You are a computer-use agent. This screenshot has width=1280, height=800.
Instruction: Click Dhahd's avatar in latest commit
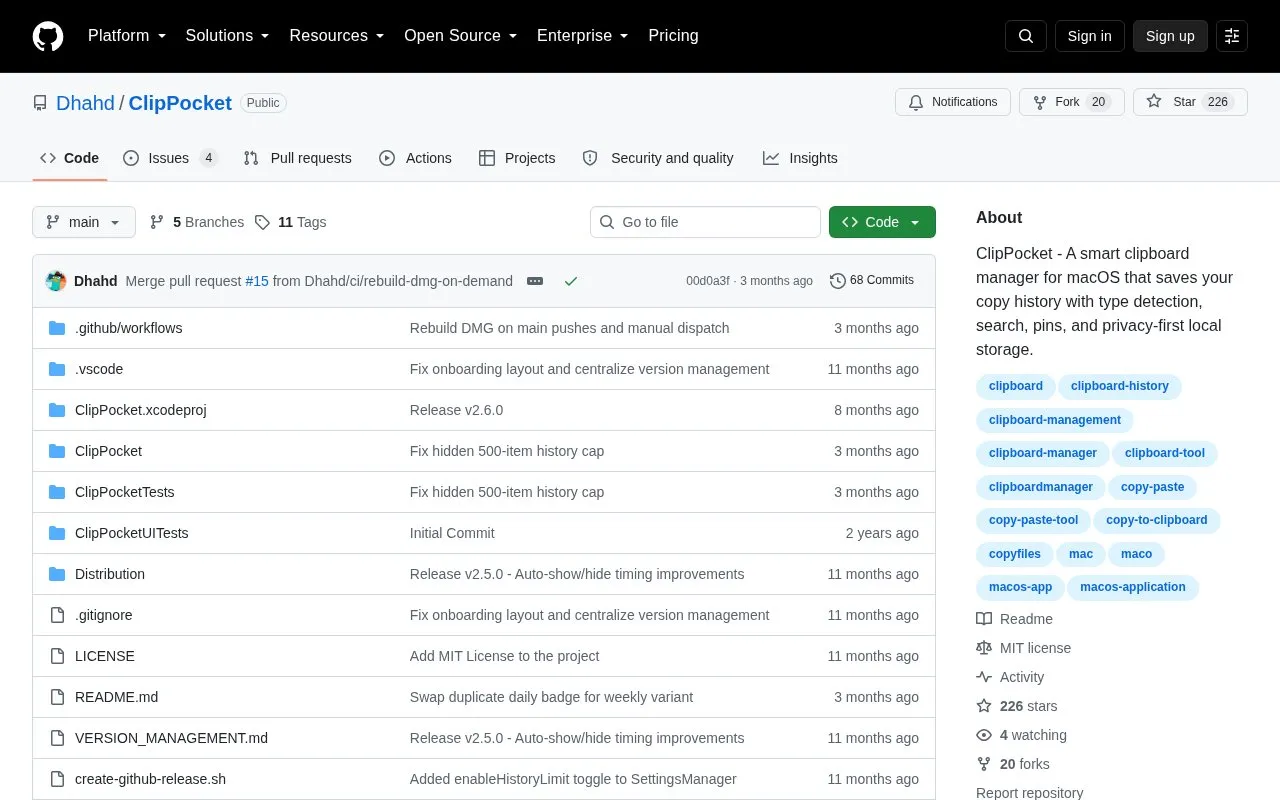[56, 281]
